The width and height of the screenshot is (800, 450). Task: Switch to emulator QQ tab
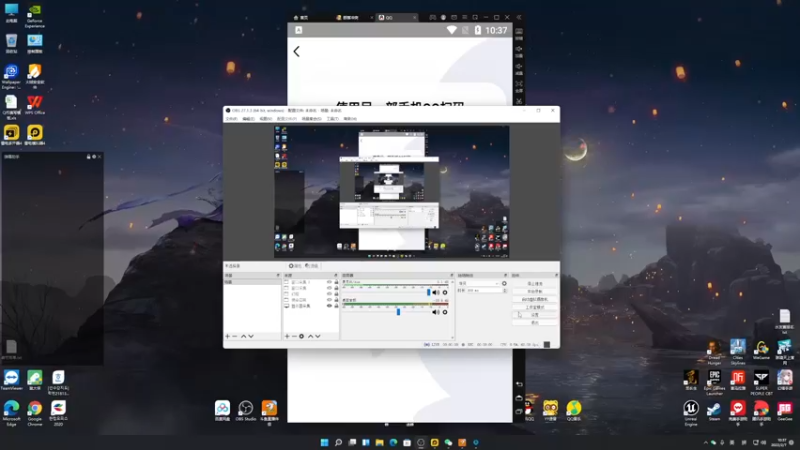pos(396,17)
